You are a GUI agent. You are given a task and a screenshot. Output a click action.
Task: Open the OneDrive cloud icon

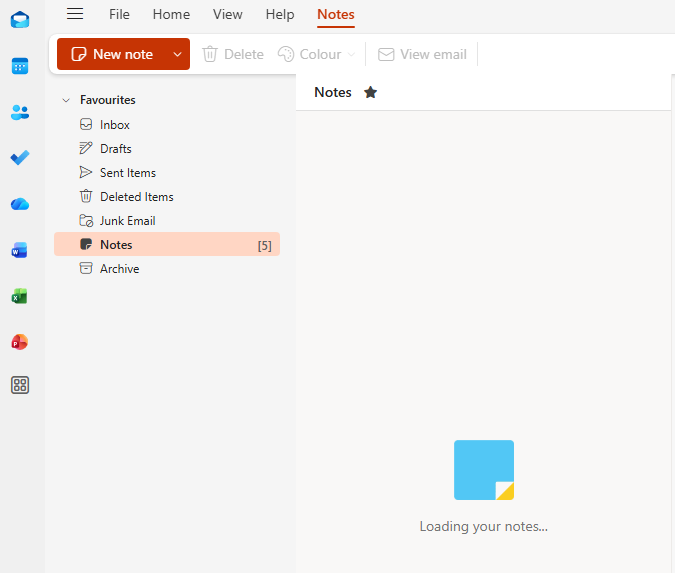pyautogui.click(x=20, y=204)
